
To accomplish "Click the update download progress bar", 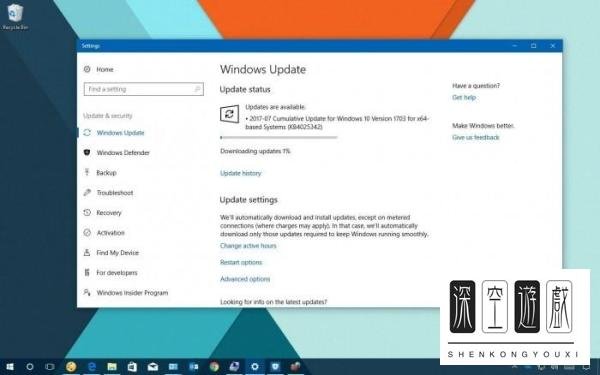I will 279,137.
